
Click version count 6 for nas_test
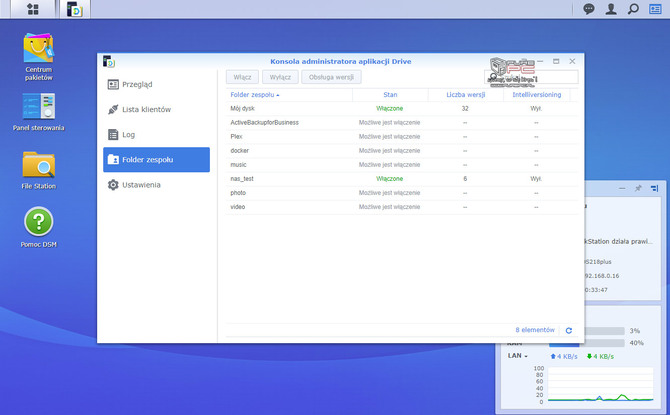[x=465, y=179]
